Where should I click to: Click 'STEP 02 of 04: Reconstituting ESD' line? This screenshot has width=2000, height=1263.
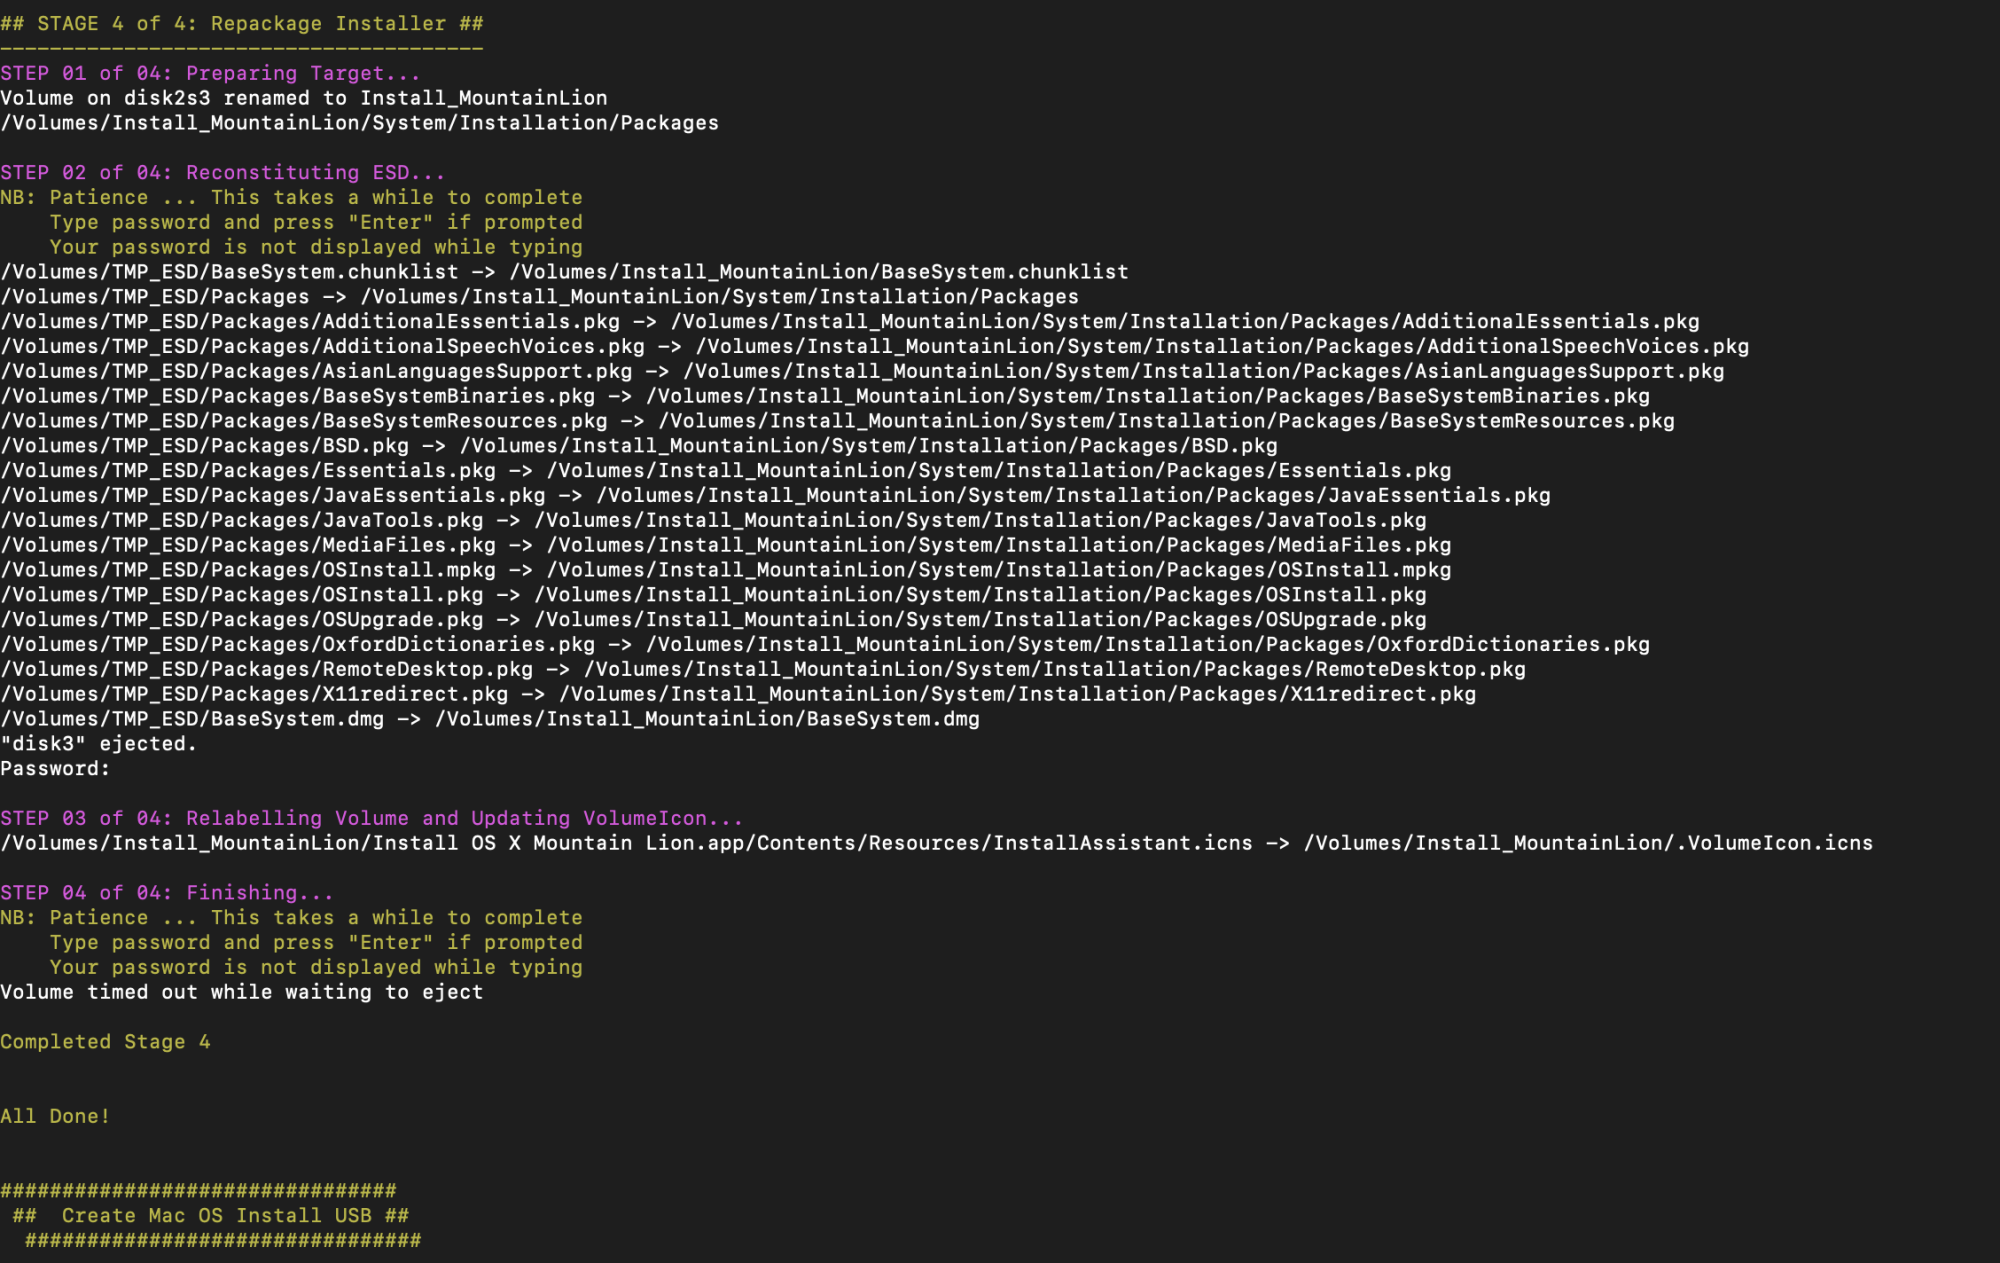pos(222,172)
